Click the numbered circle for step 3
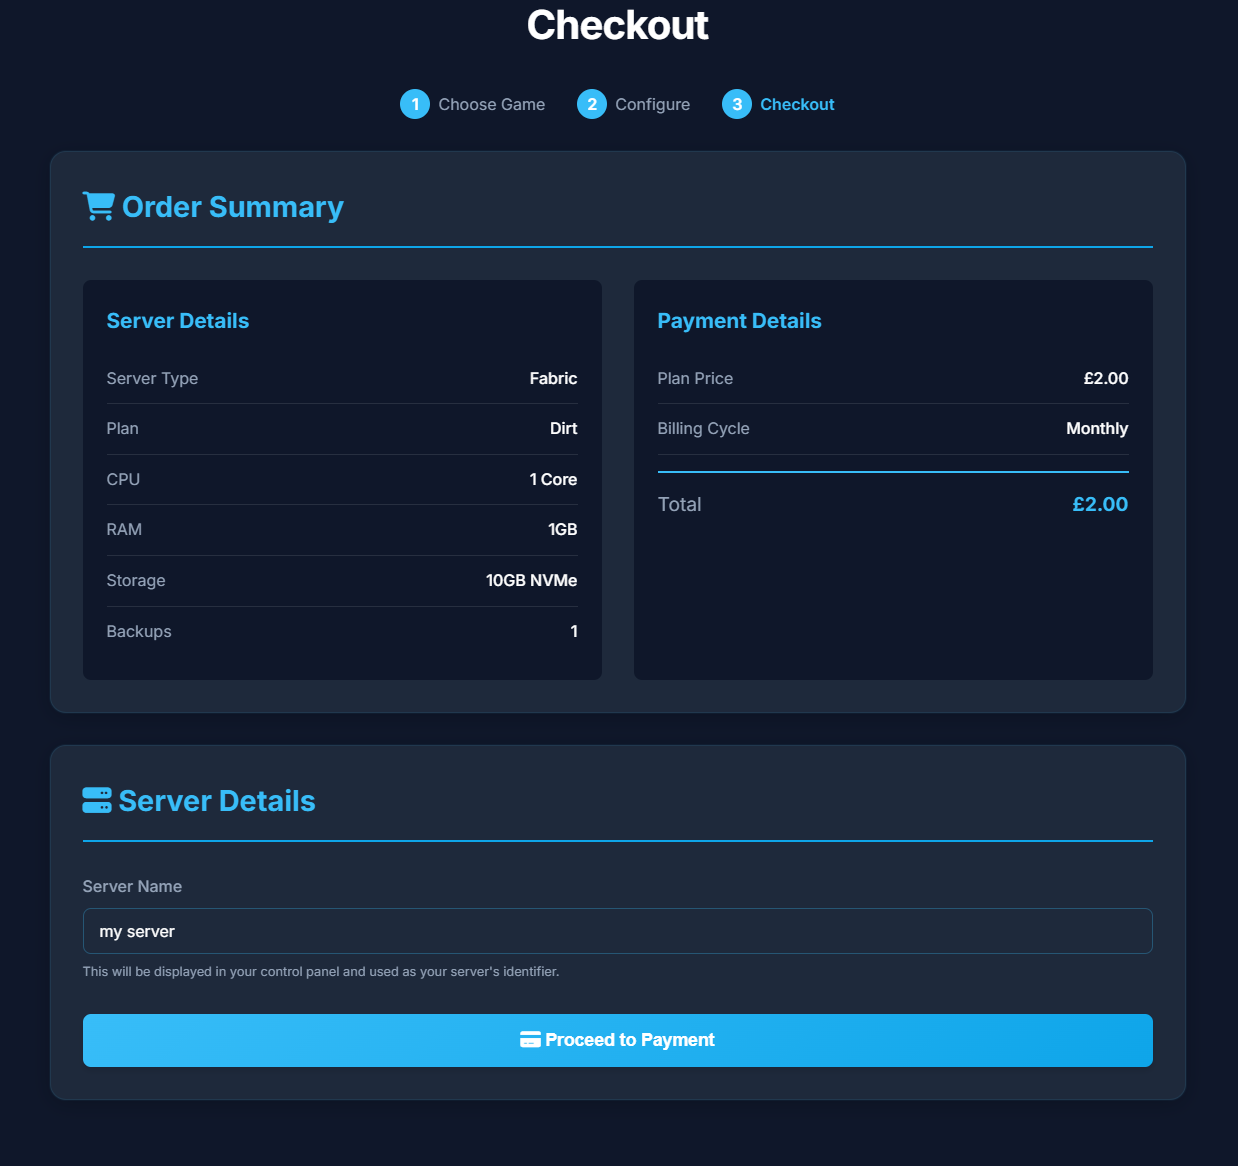This screenshot has width=1238, height=1166. tap(738, 104)
